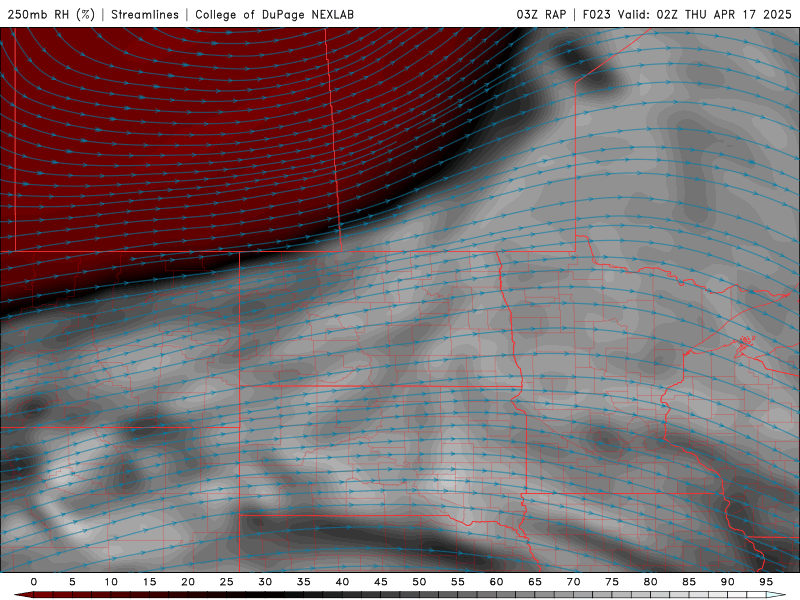Click the '250mb RH (%)' title text
Image resolution: width=800 pixels, height=600 pixels.
point(52,14)
